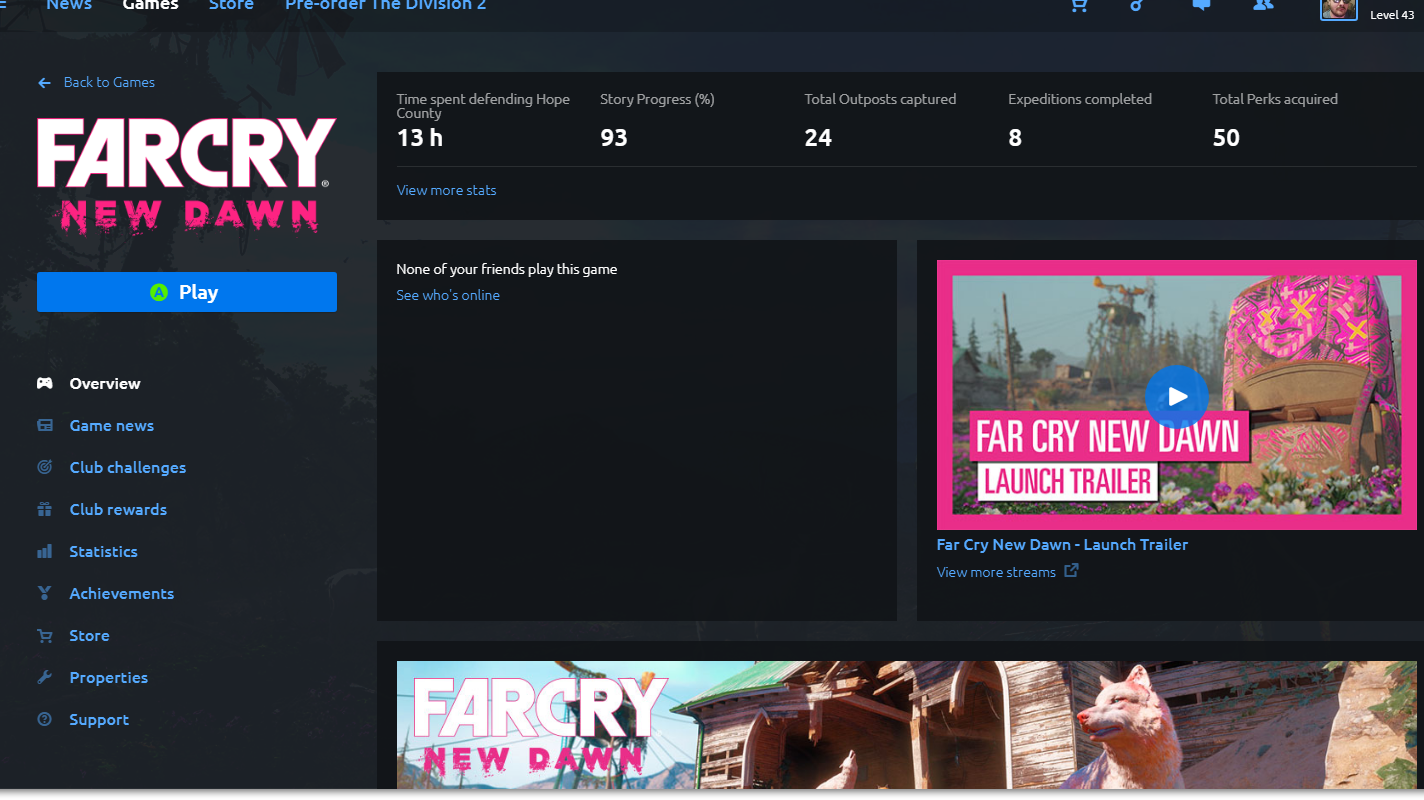This screenshot has height=800, width=1424.
Task: Click the back arrow icon beside Back to Games
Action: pyautogui.click(x=44, y=83)
